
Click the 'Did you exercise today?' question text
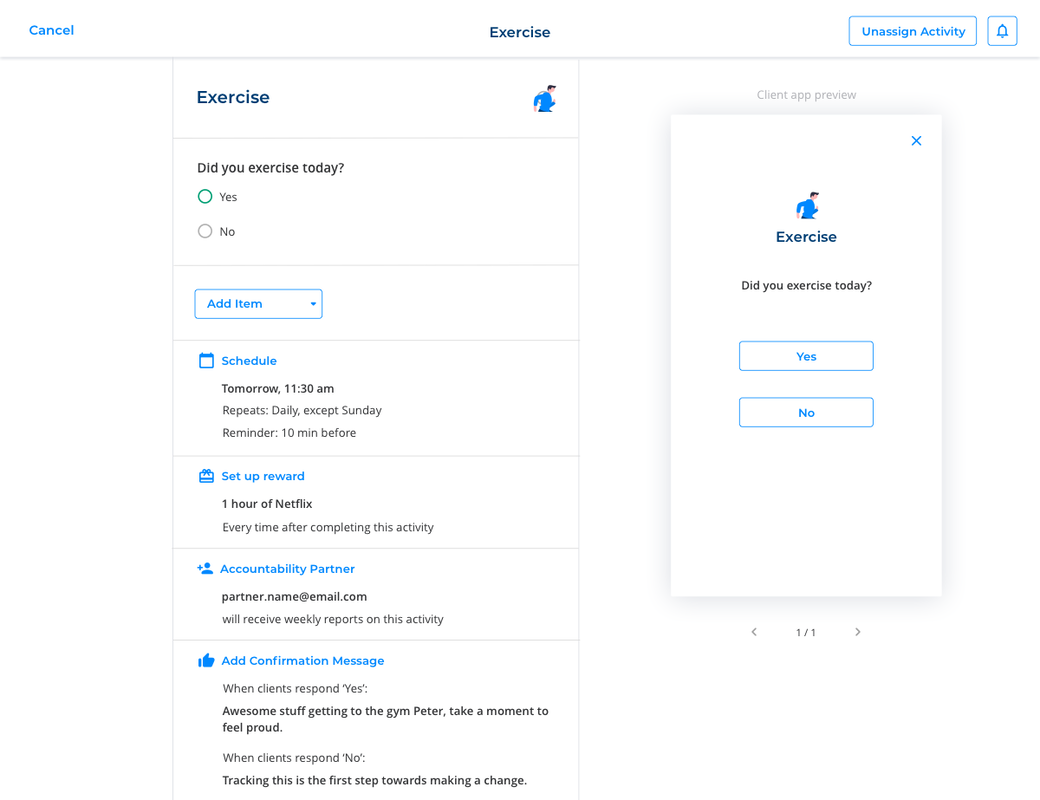point(270,168)
